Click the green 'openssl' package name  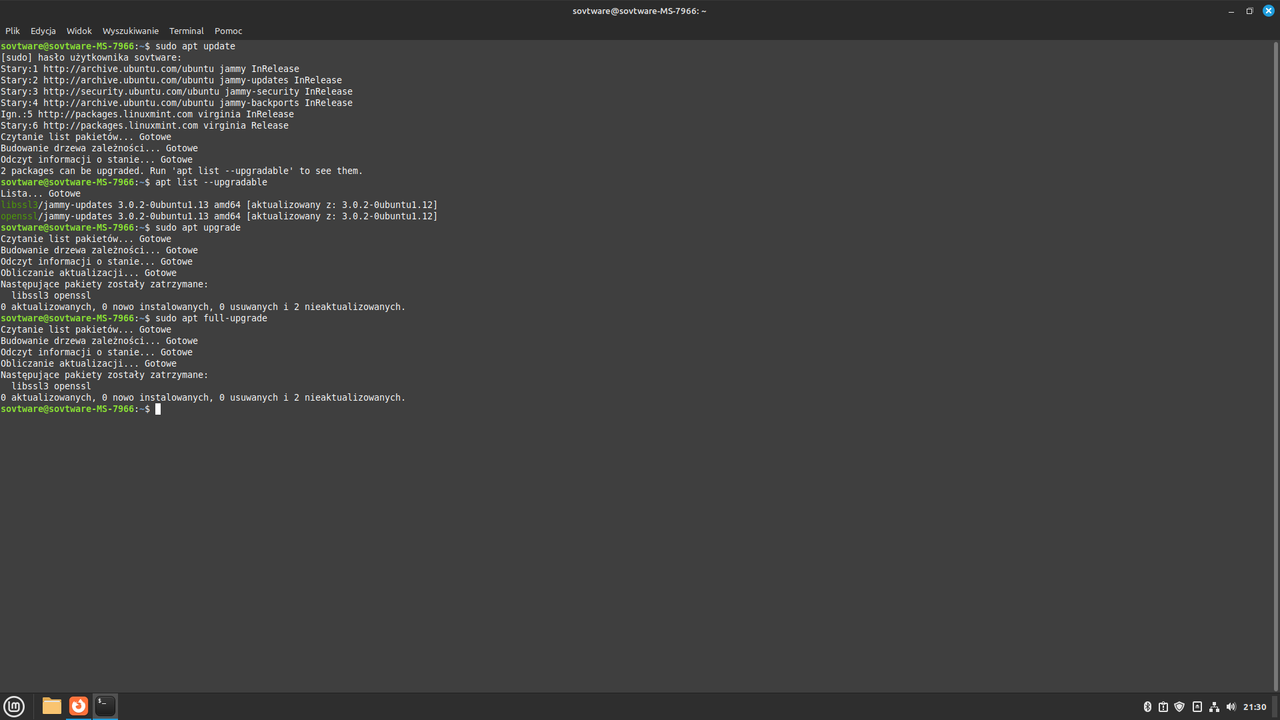click(x=19, y=216)
